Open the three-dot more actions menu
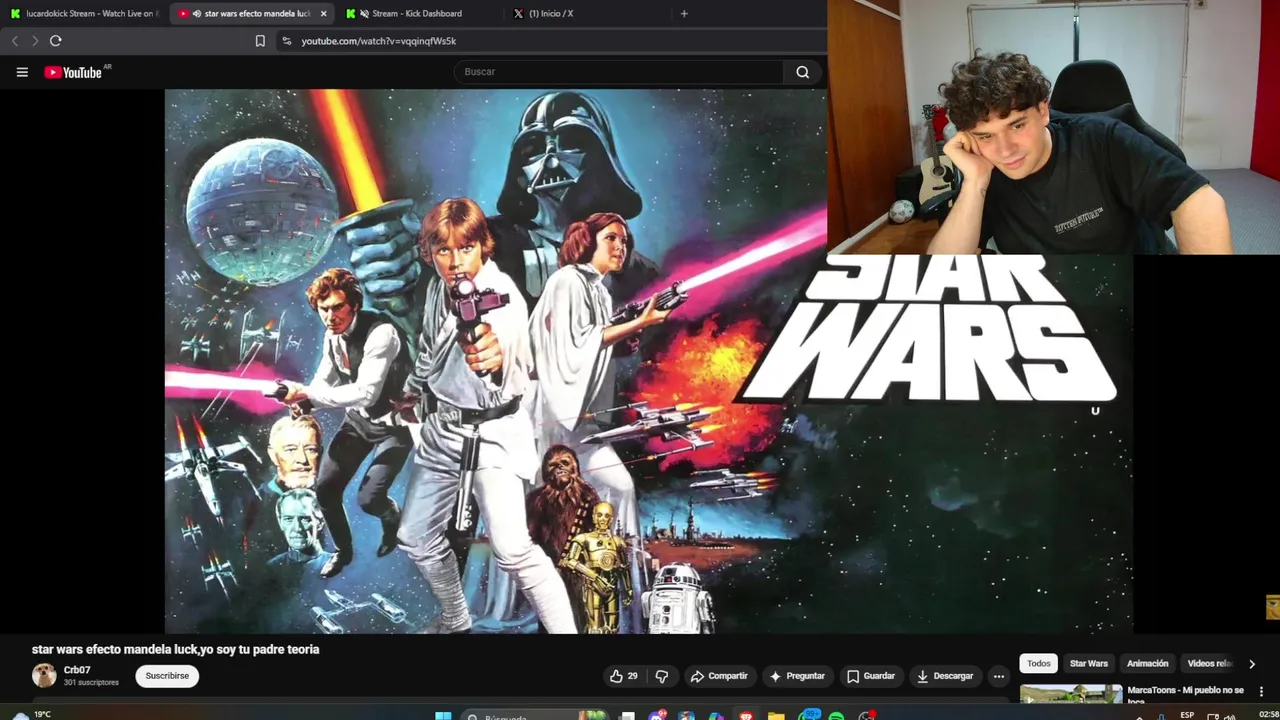The height and width of the screenshot is (720, 1280). [998, 676]
